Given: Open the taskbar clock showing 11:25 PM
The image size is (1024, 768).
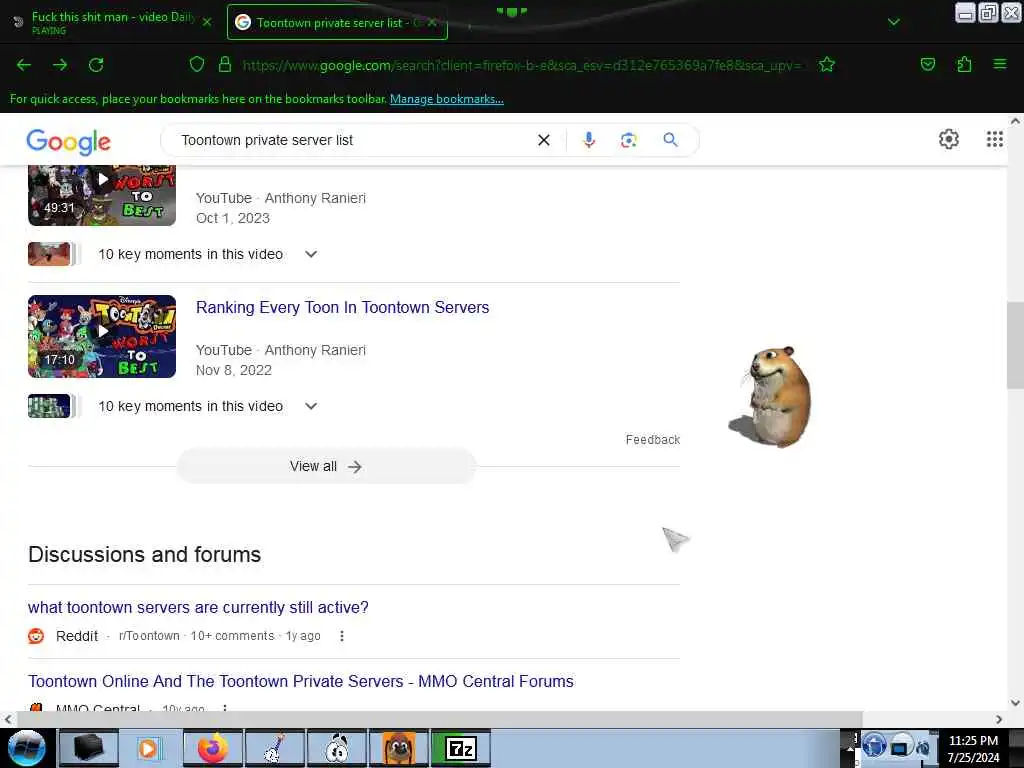Looking at the screenshot, I should coord(973,748).
